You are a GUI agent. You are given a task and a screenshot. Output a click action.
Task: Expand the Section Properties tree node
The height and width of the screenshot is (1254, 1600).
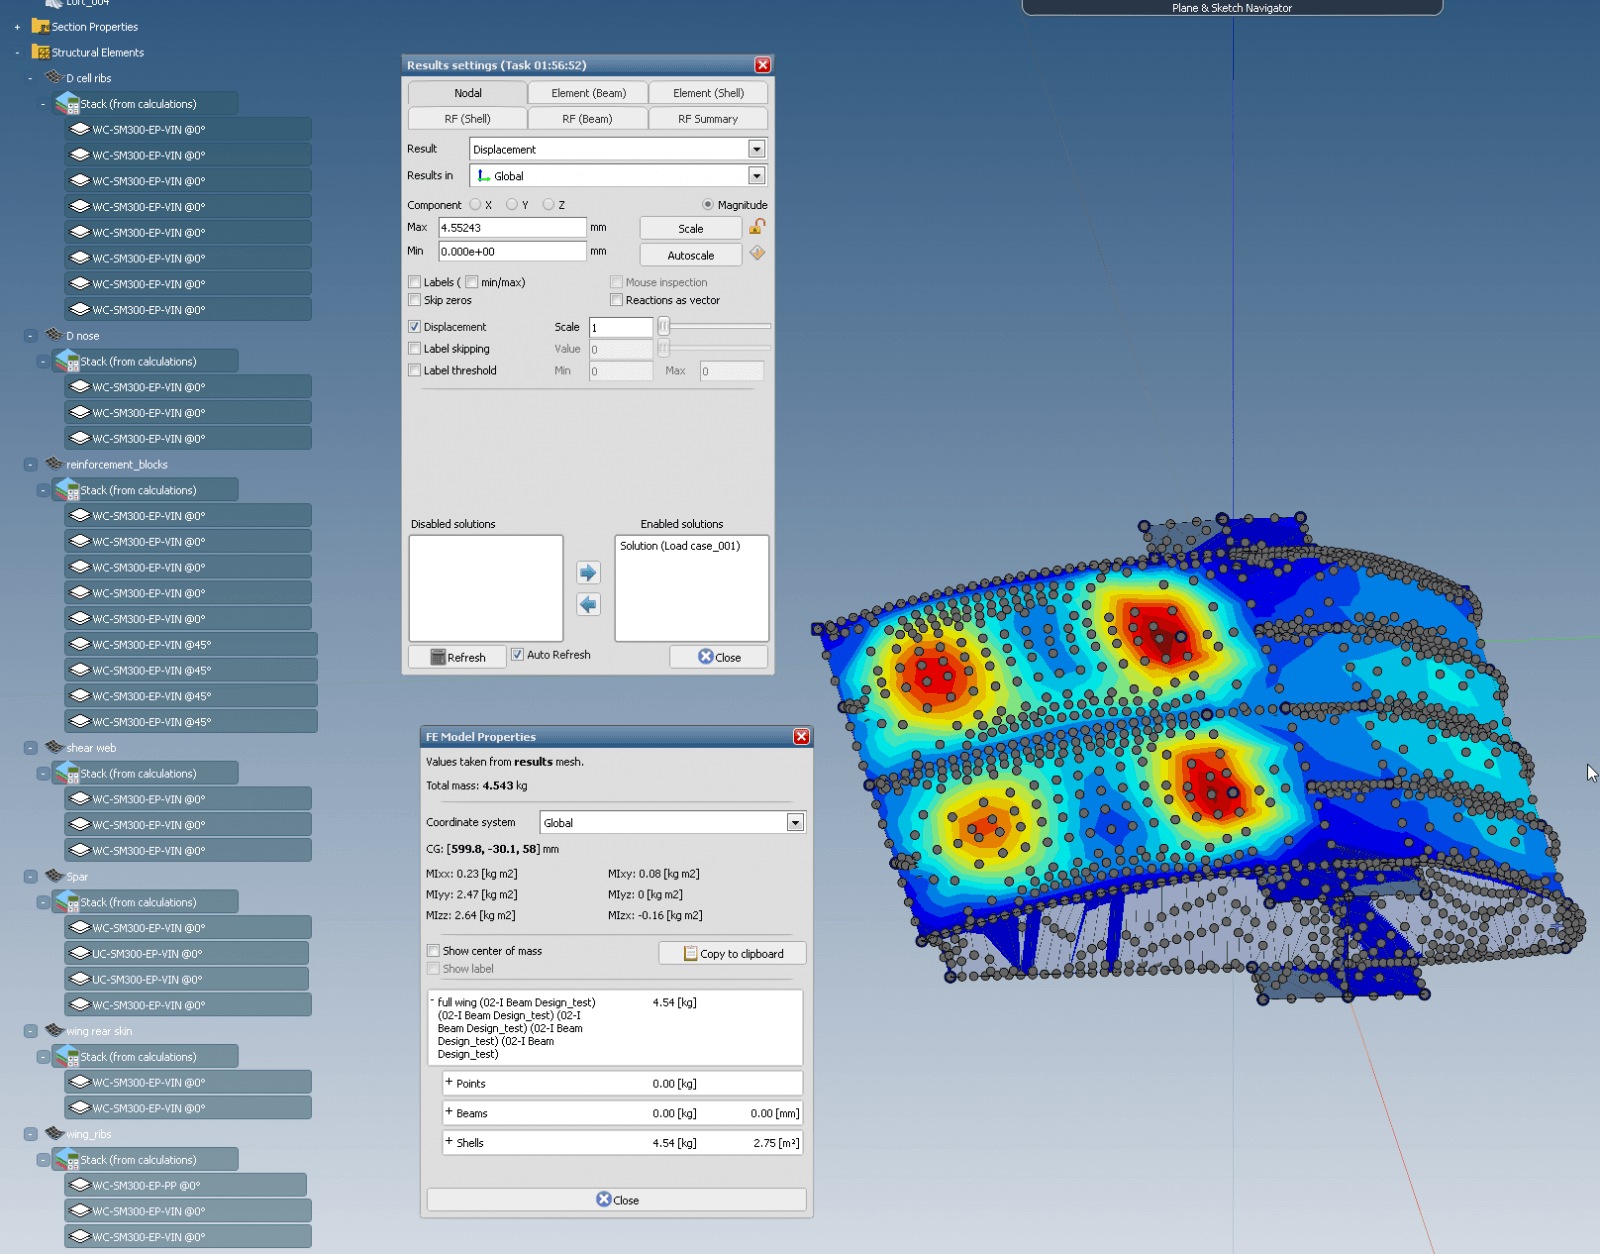pos(17,27)
